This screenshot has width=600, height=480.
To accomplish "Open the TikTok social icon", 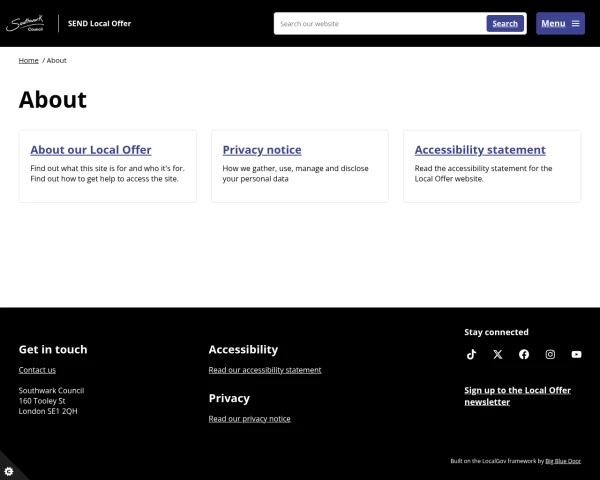I will pyautogui.click(x=471, y=354).
